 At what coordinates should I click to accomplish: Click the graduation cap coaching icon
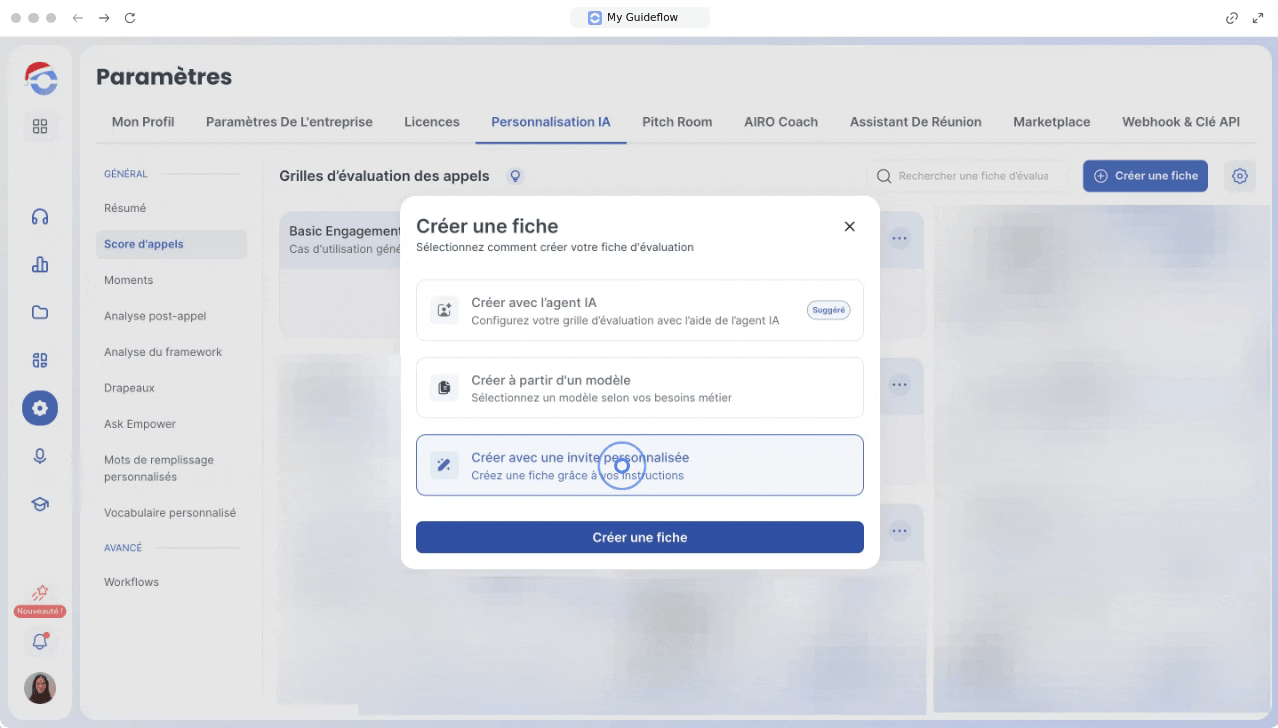click(40, 504)
